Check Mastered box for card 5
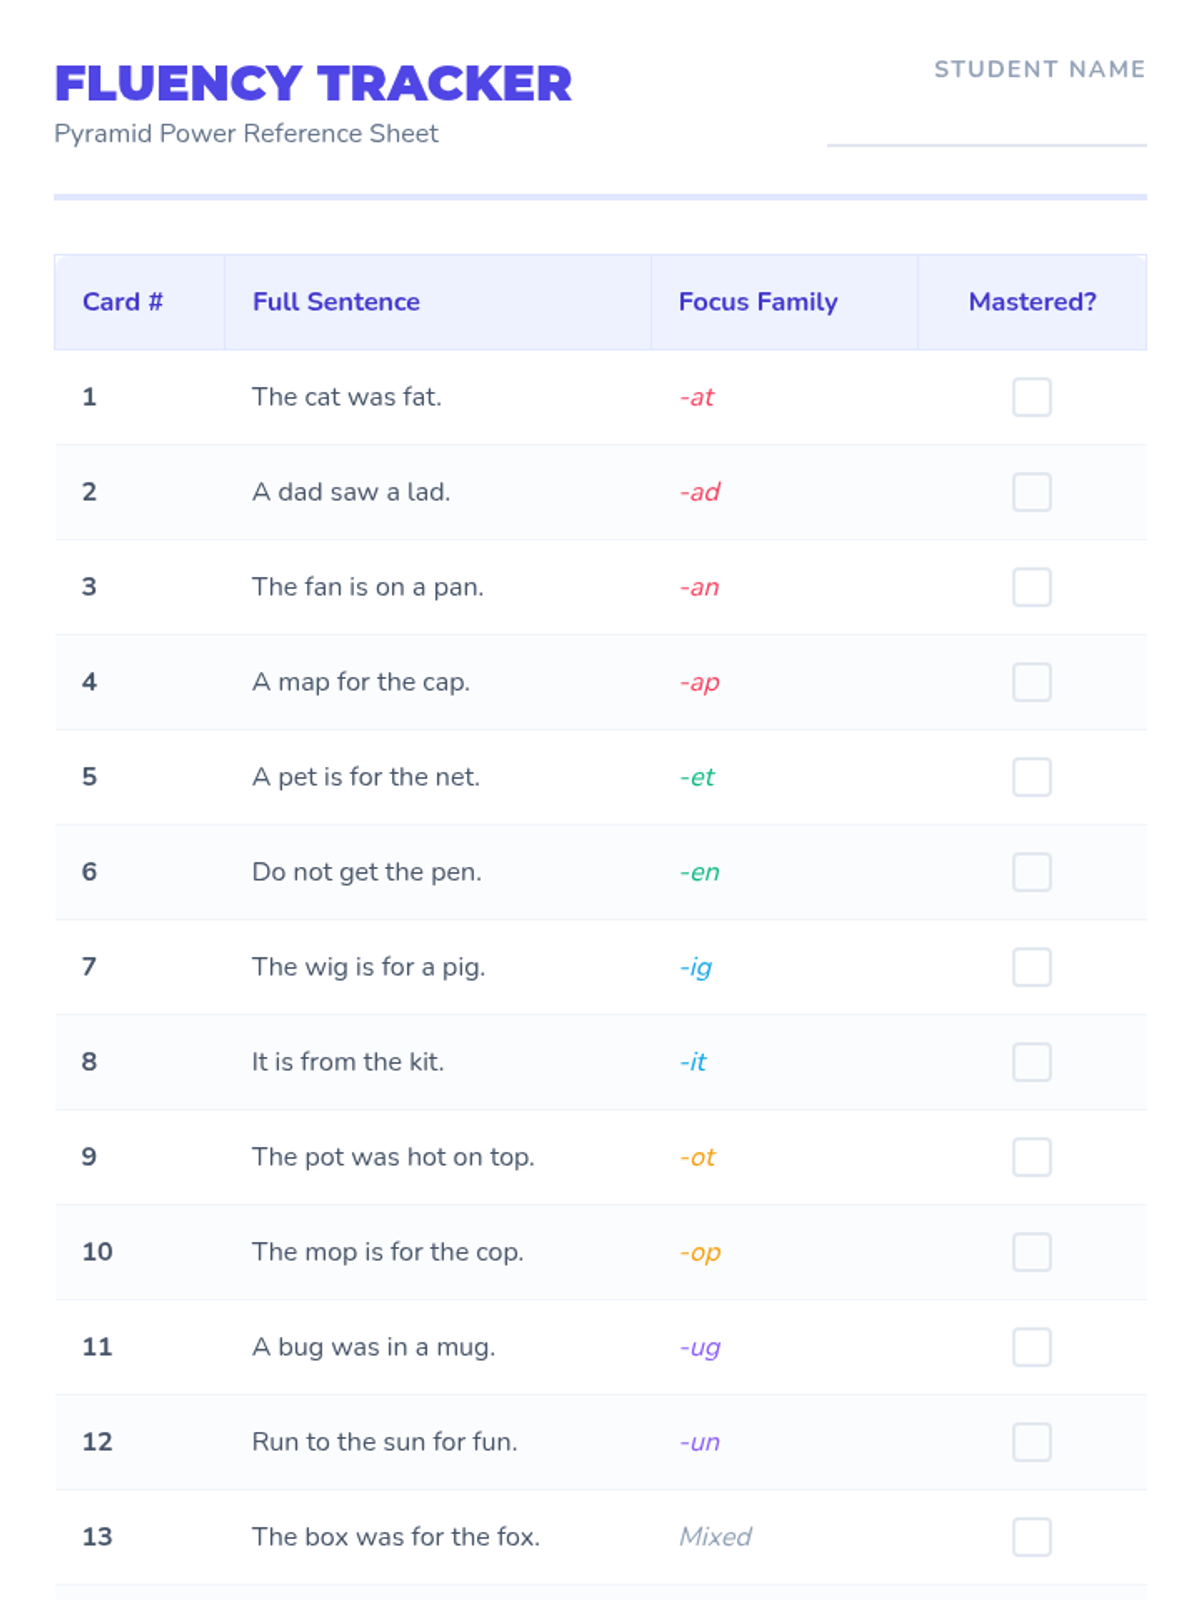1200x1600 pixels. (x=1031, y=777)
